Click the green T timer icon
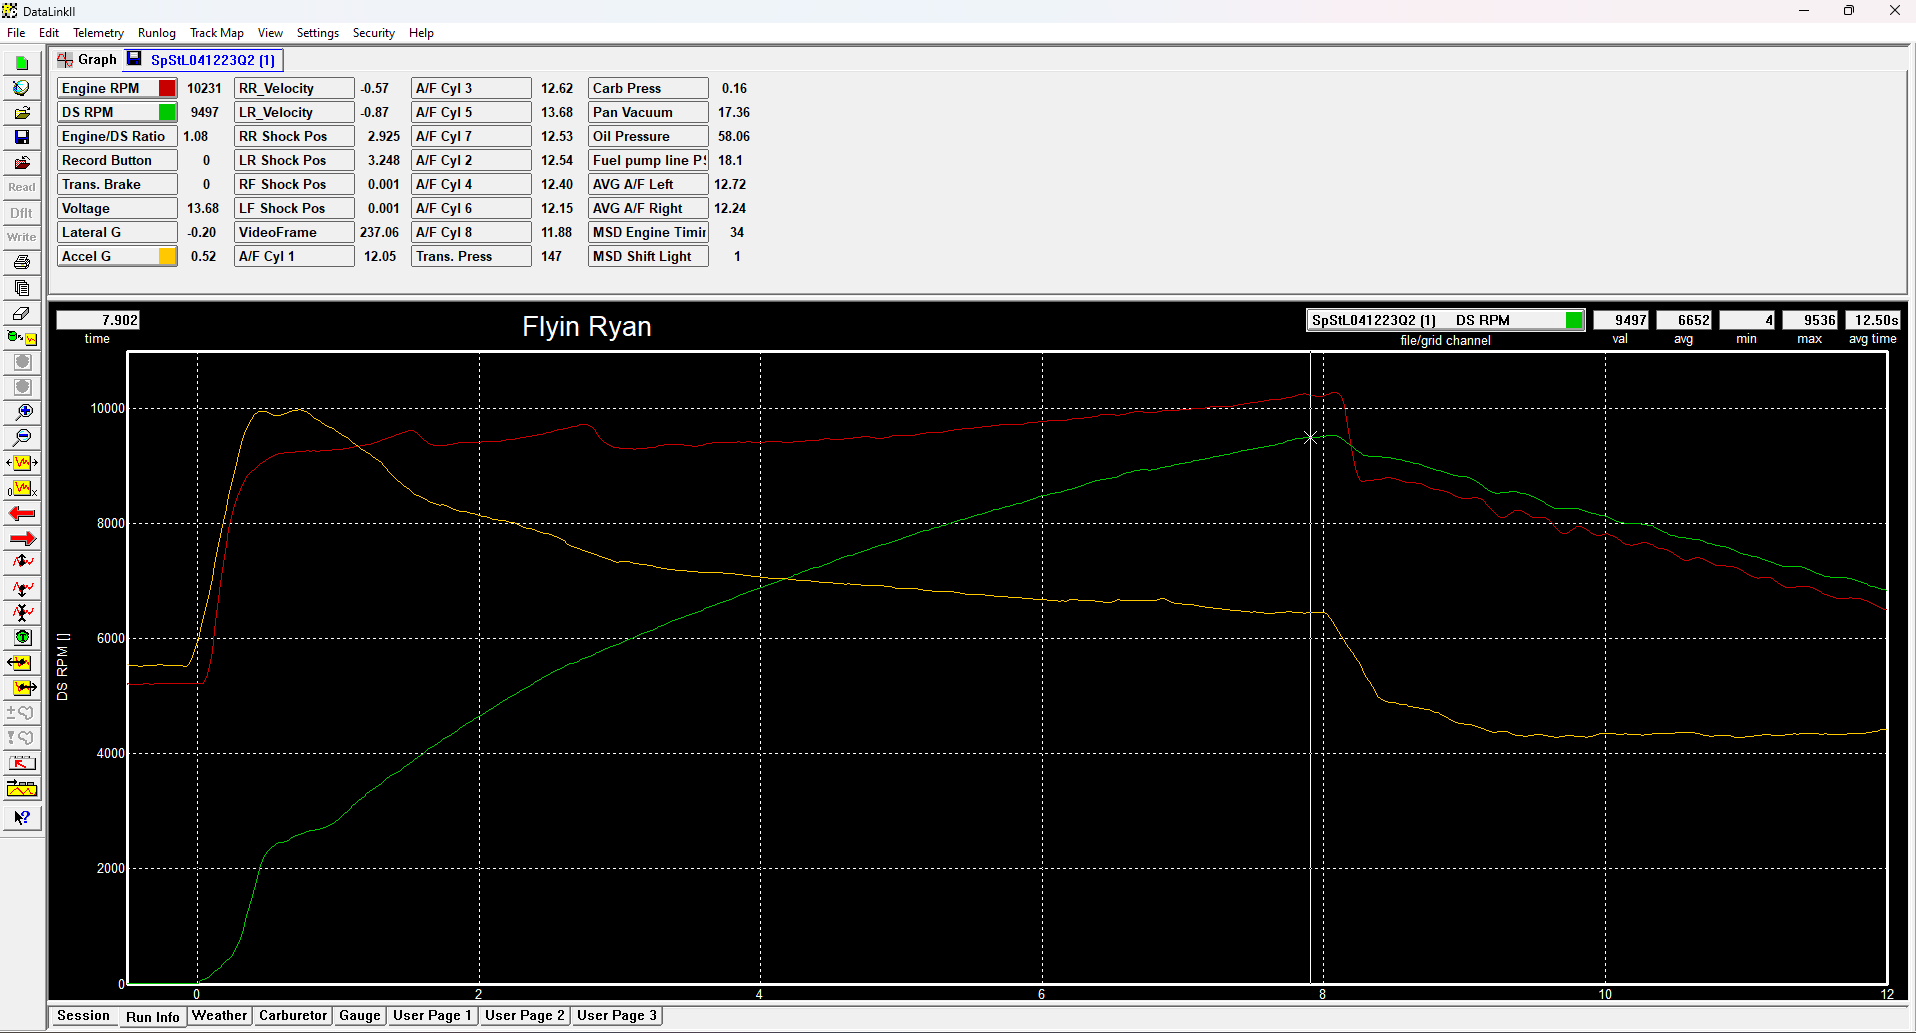The height and width of the screenshot is (1033, 1916). 22,637
